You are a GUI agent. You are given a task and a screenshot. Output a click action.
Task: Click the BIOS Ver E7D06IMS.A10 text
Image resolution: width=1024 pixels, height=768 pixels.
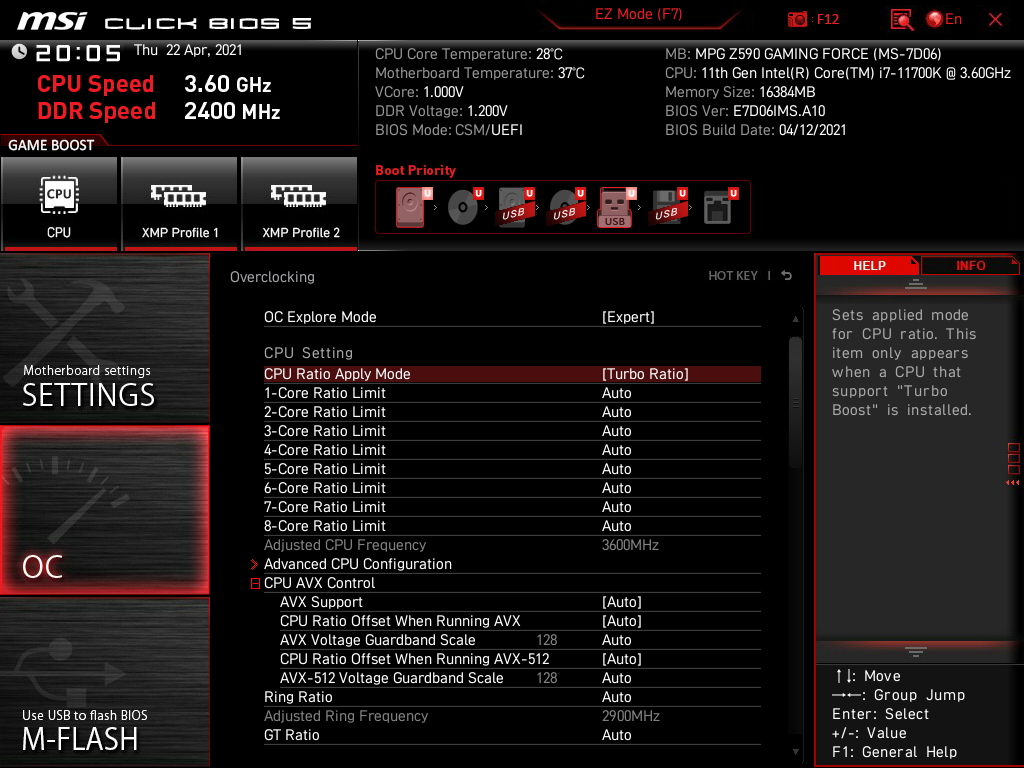(745, 111)
